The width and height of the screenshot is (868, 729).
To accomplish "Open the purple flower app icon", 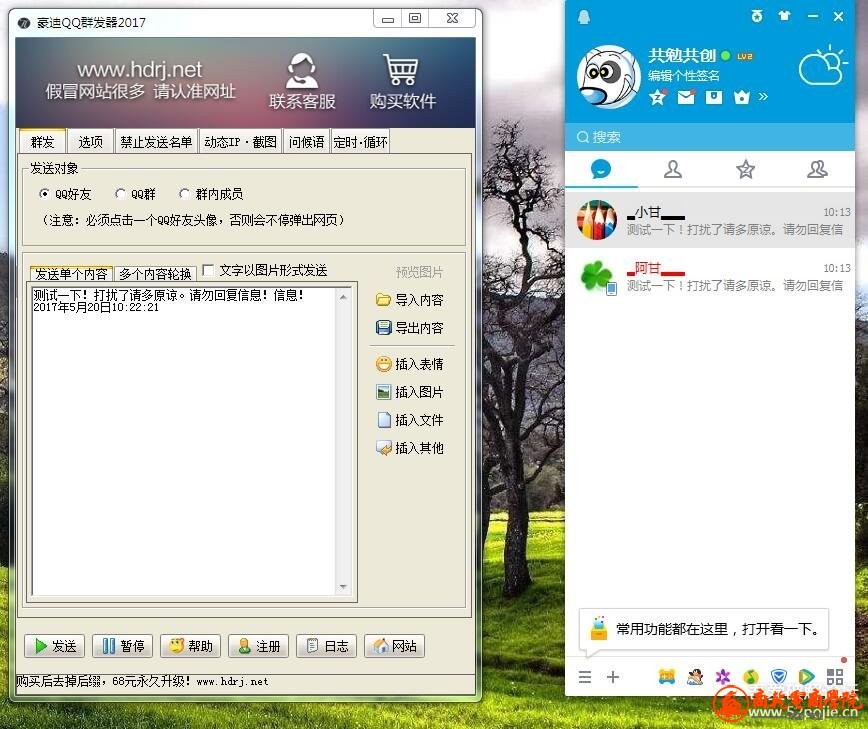I will tap(723, 676).
